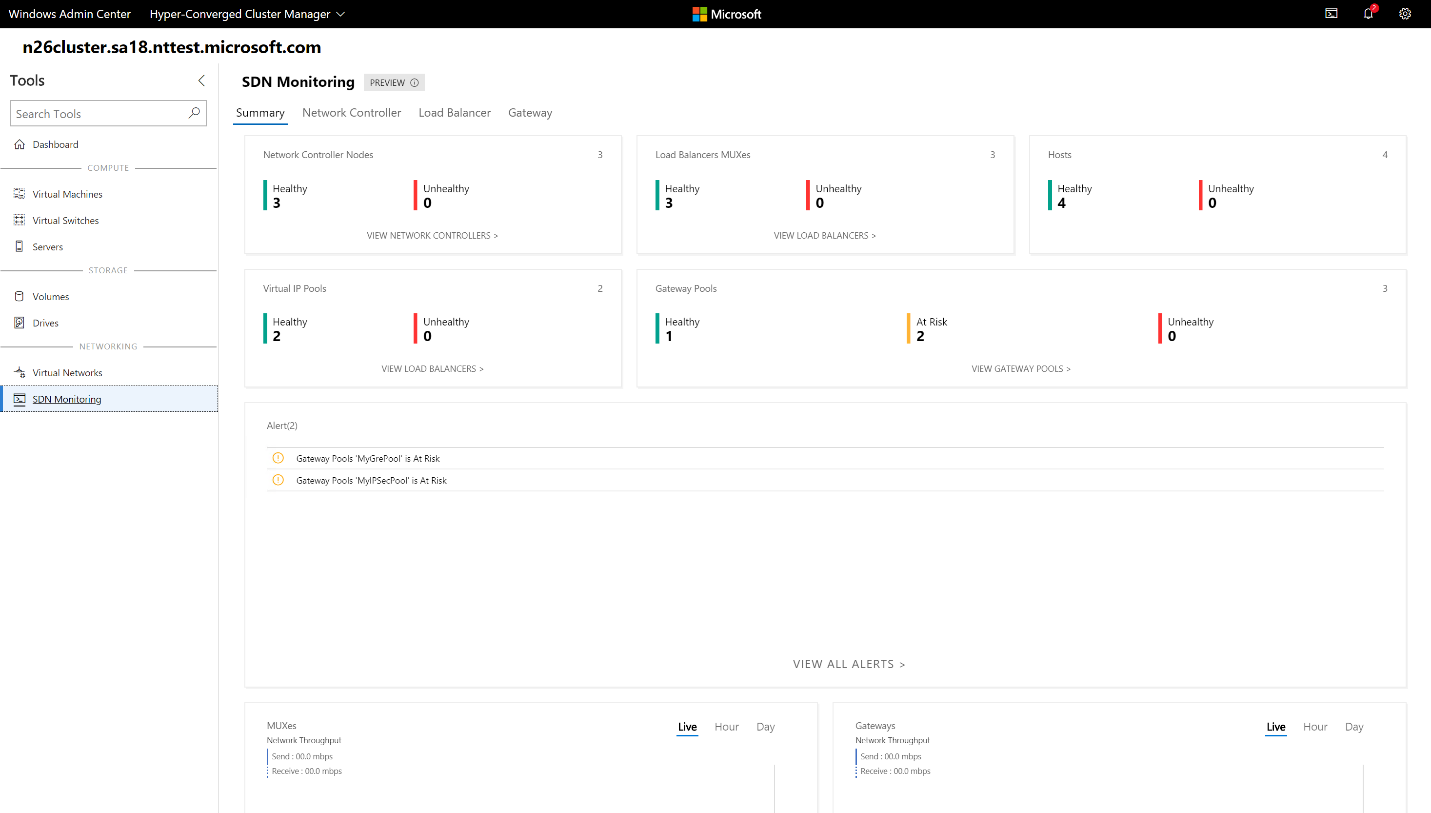Collapse the Tools panel with chevron
The width and height of the screenshot is (1431, 813).
click(x=201, y=81)
